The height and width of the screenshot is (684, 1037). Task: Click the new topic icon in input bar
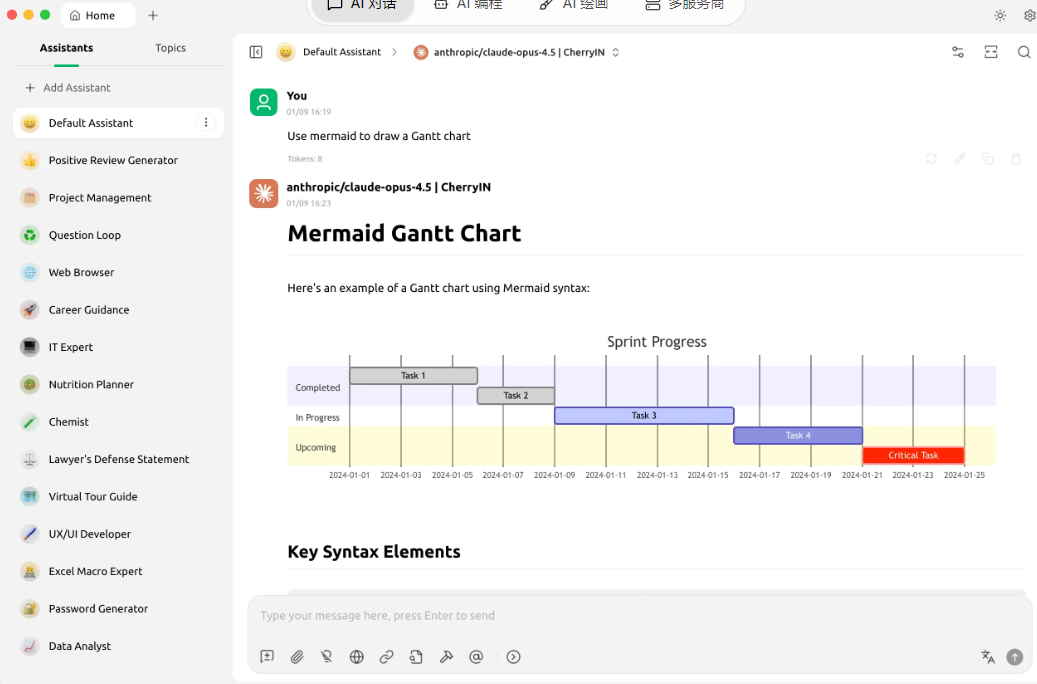click(267, 657)
